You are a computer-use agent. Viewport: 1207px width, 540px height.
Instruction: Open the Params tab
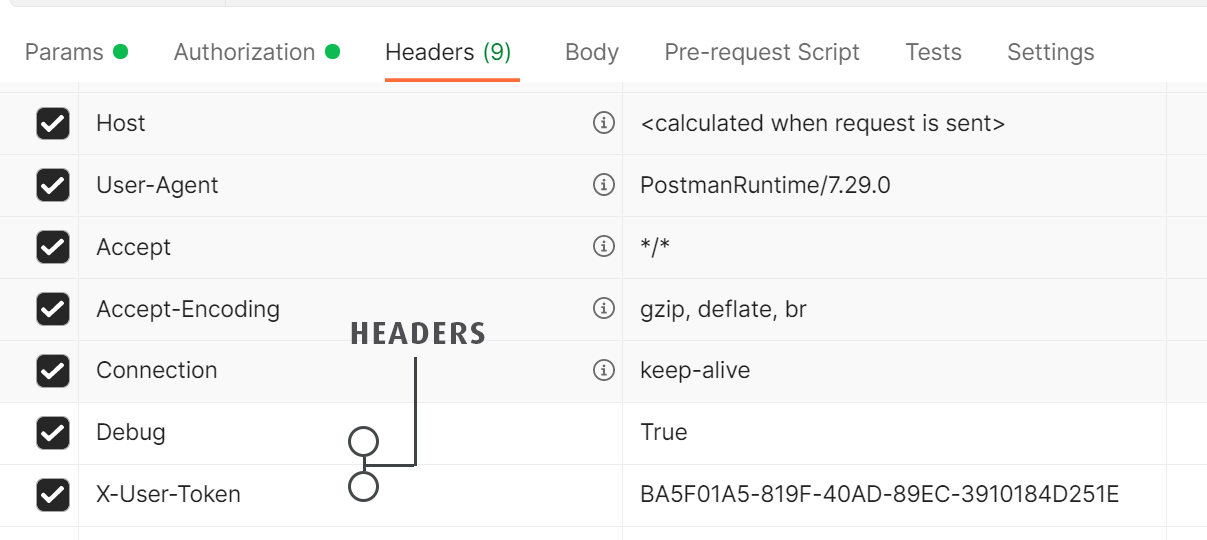pyautogui.click(x=64, y=52)
